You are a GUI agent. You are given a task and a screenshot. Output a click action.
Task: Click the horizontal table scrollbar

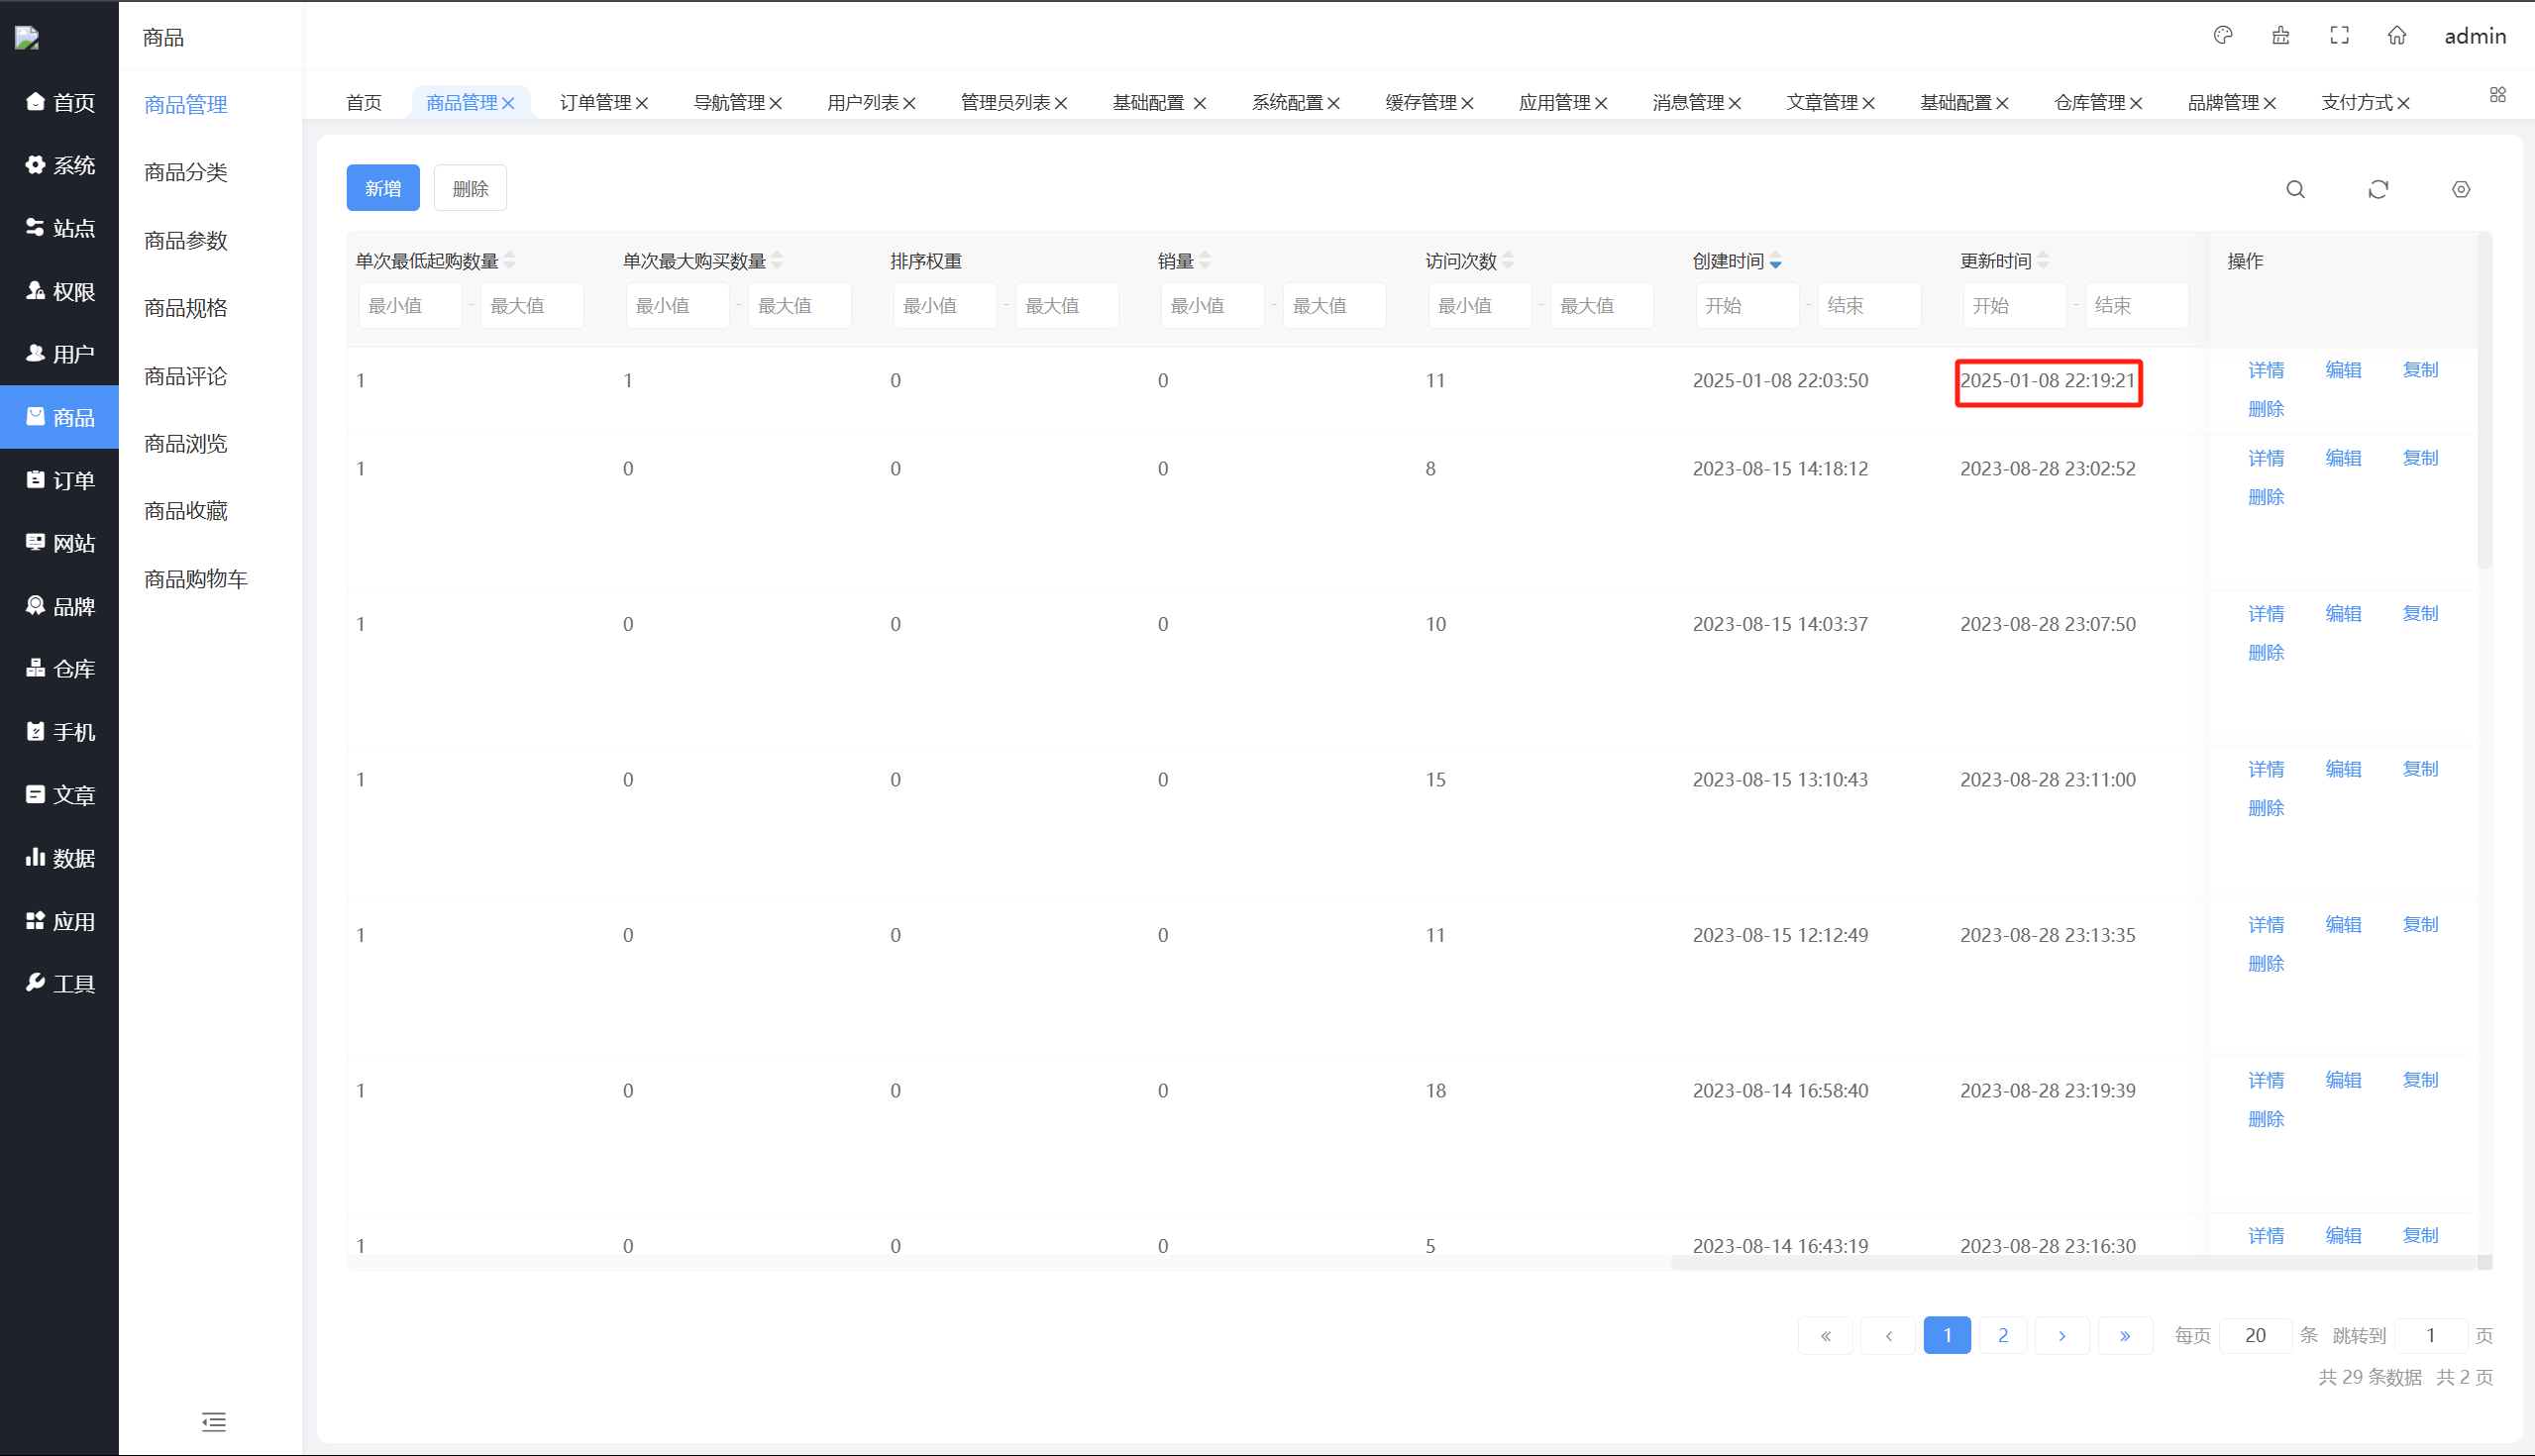[x=2070, y=1262]
